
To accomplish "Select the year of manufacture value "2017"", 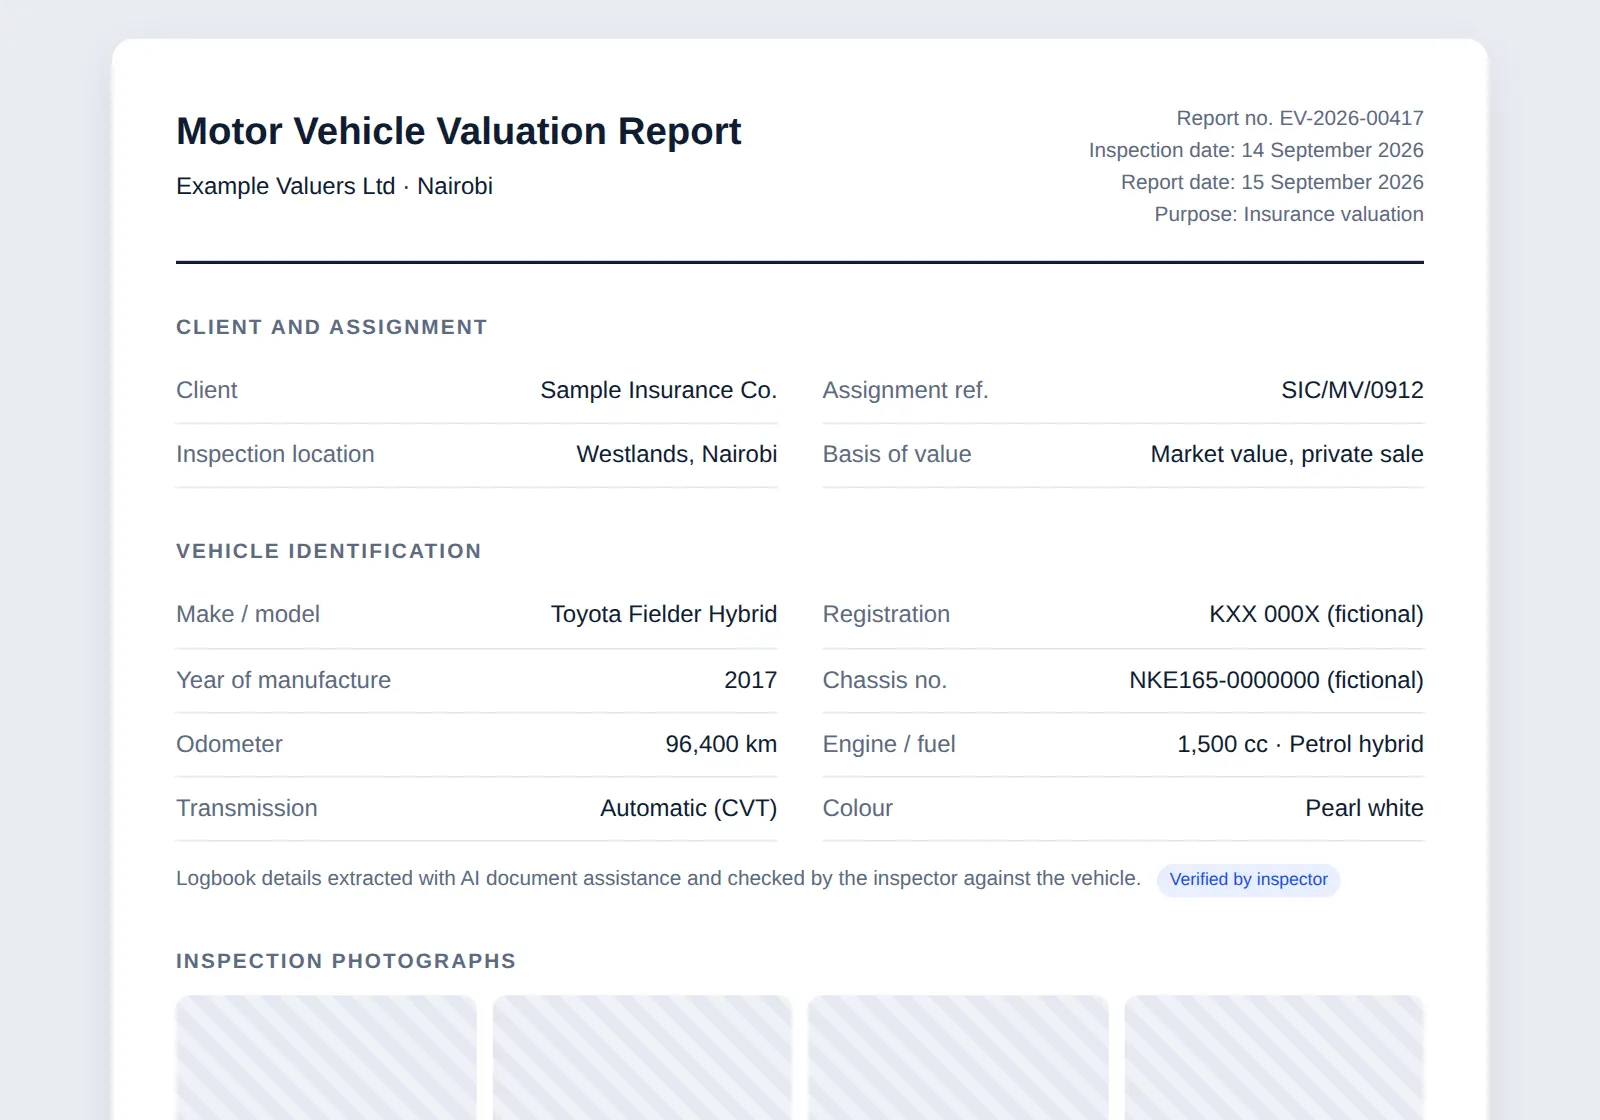I will (751, 680).
